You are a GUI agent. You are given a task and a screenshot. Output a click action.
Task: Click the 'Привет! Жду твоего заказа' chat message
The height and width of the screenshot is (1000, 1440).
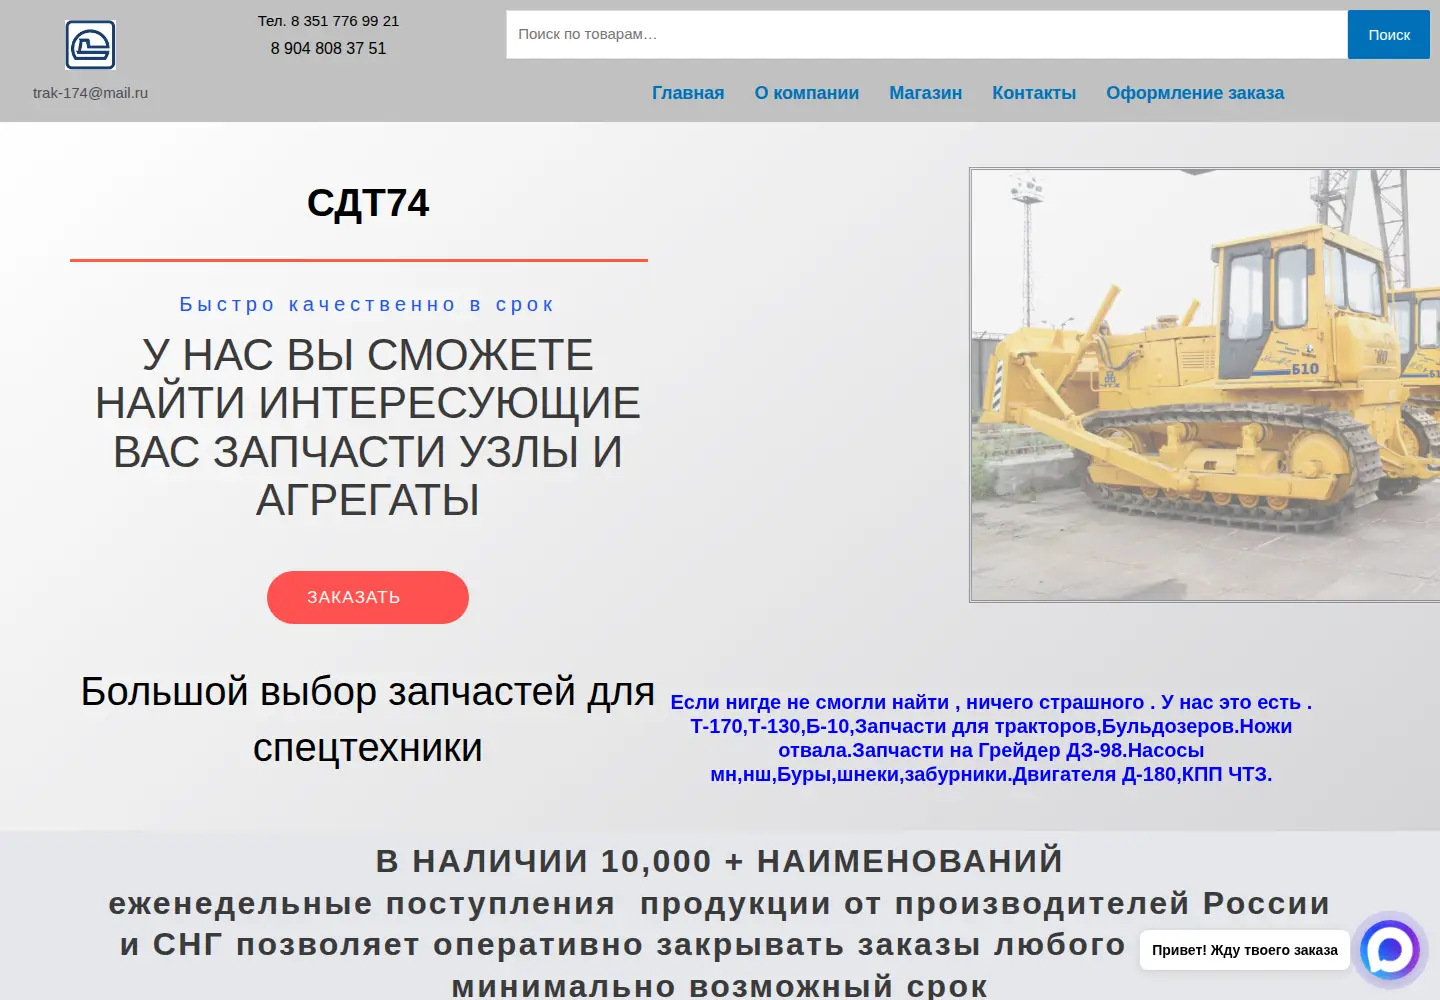point(1245,950)
